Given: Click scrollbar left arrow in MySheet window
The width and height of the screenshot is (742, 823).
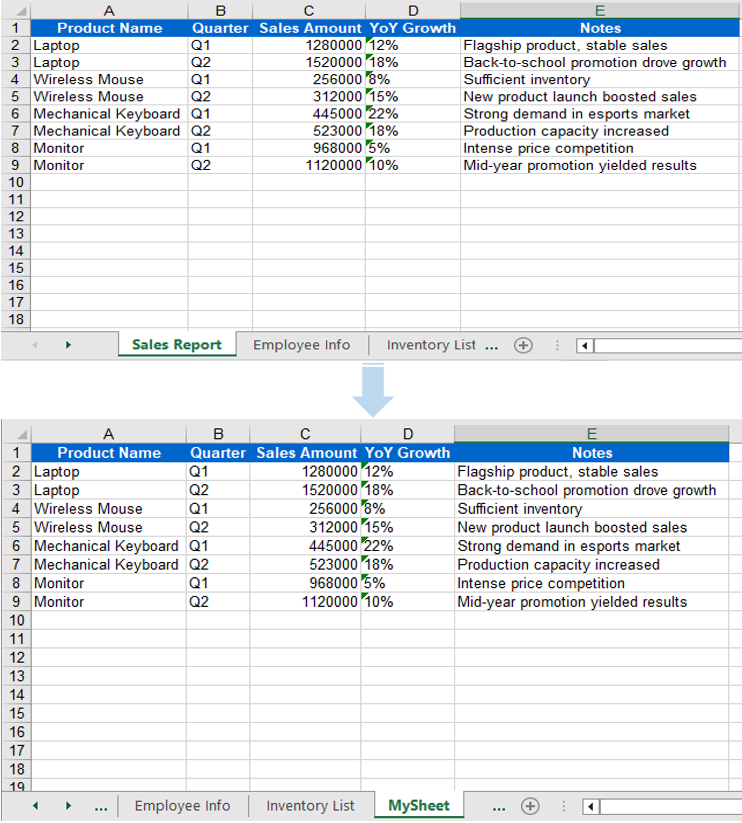Looking at the screenshot, I should (591, 806).
